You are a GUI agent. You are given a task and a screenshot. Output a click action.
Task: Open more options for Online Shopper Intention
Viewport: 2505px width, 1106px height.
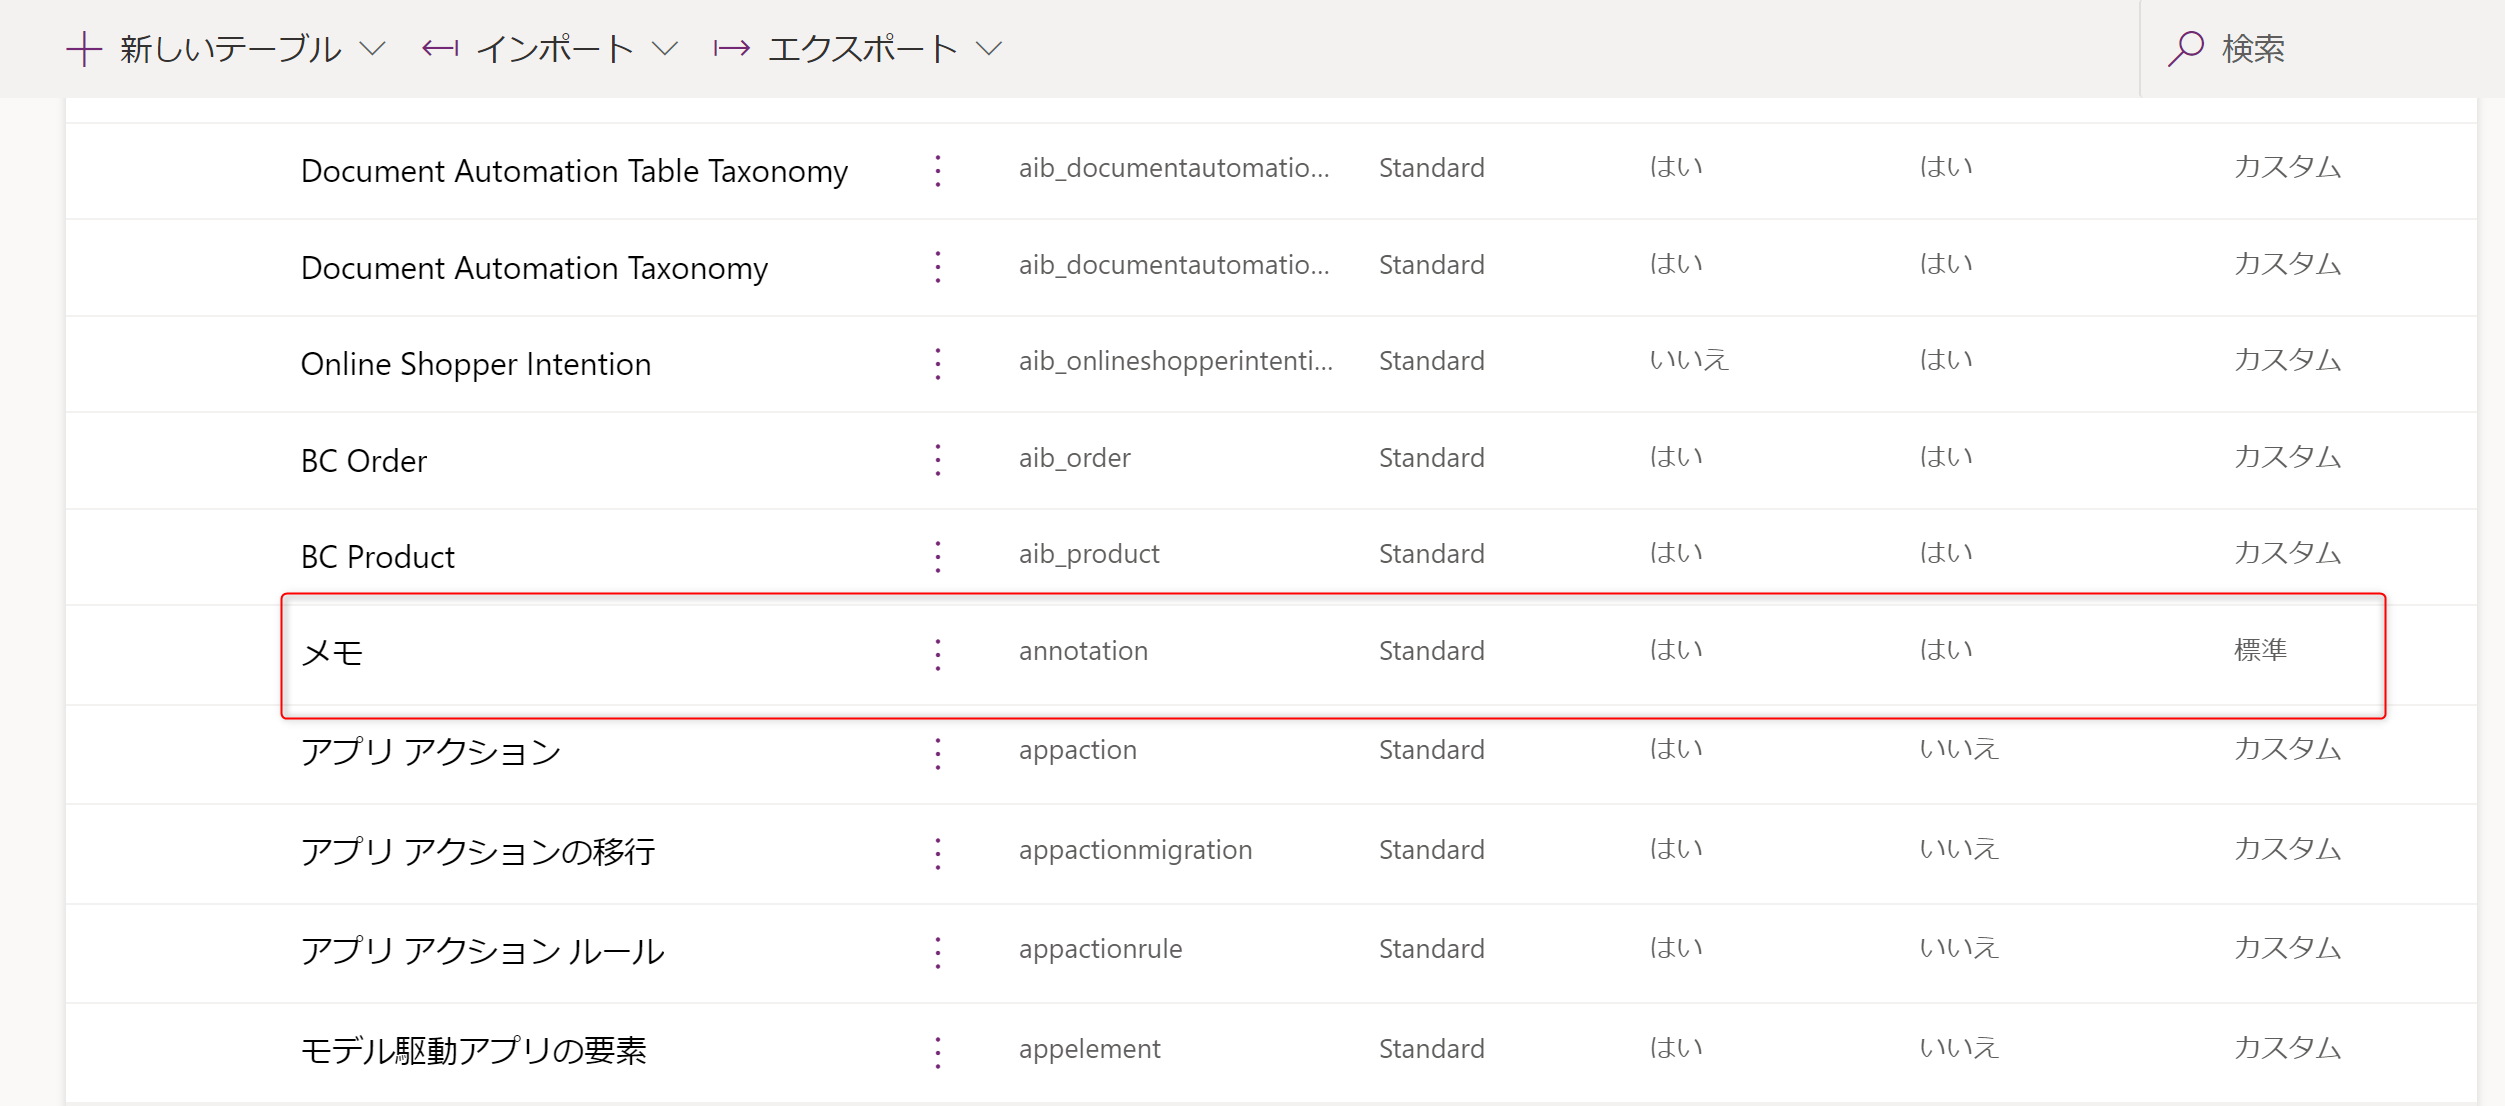[x=938, y=363]
